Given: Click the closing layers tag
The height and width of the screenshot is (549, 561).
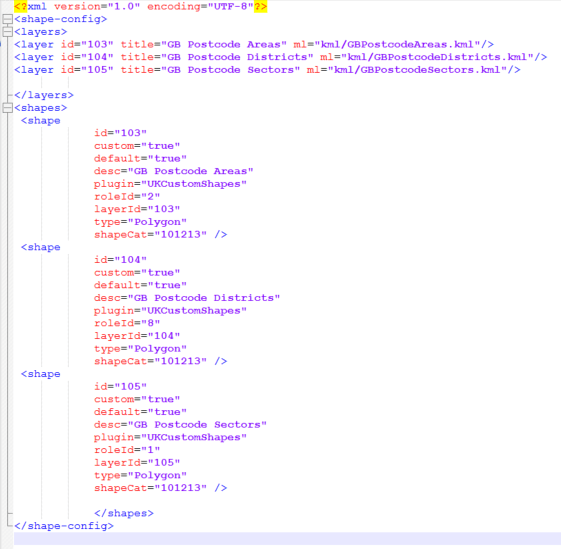Looking at the screenshot, I should 44,95.
